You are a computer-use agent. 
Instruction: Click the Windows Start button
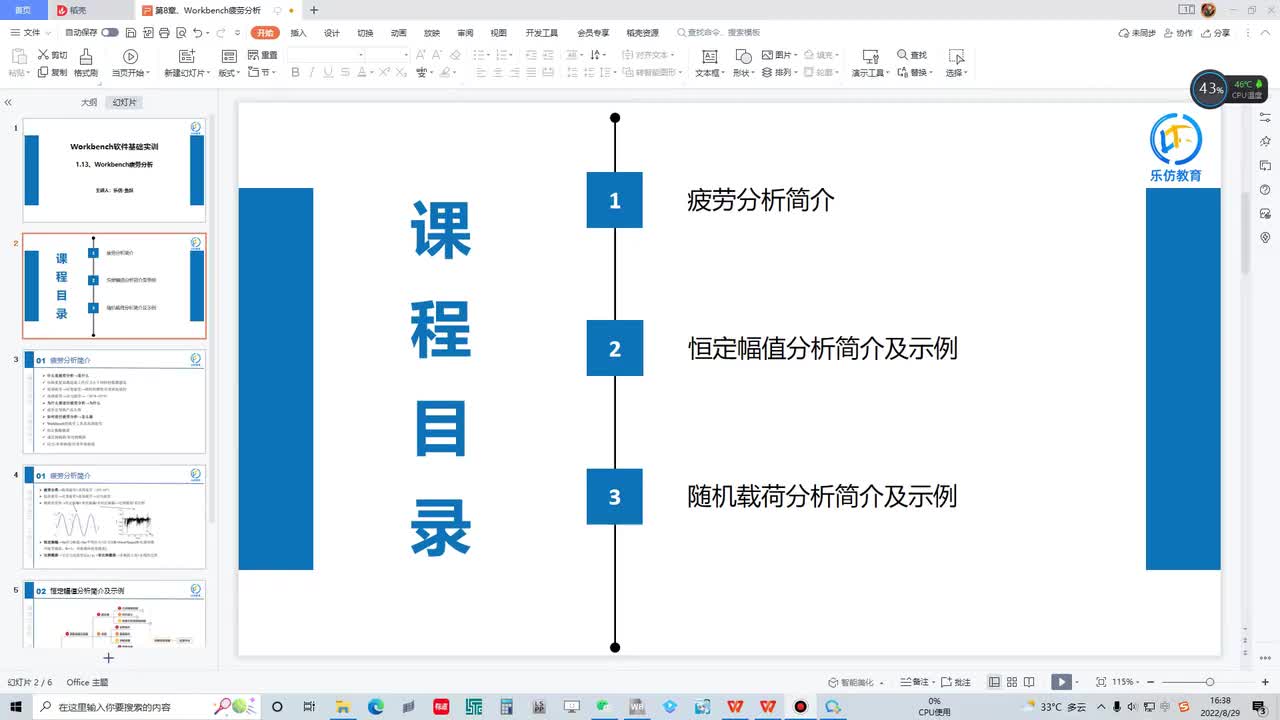pyautogui.click(x=15, y=706)
